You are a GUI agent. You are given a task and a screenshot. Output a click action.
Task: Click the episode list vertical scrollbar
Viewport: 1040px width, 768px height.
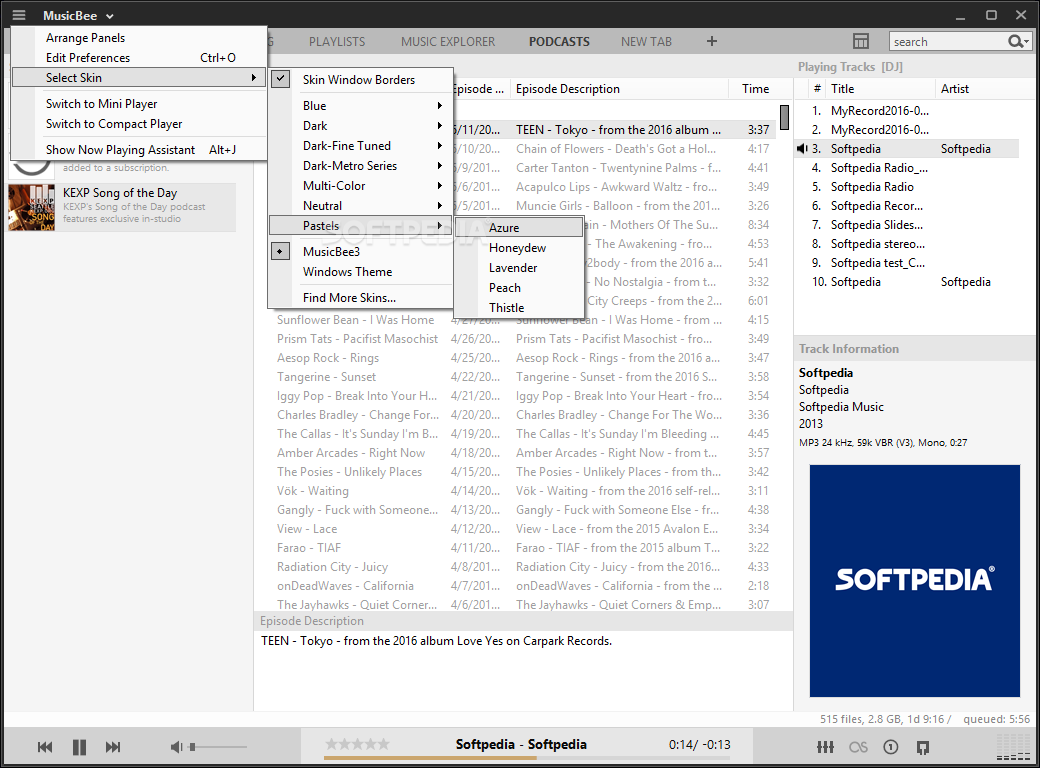(785, 117)
